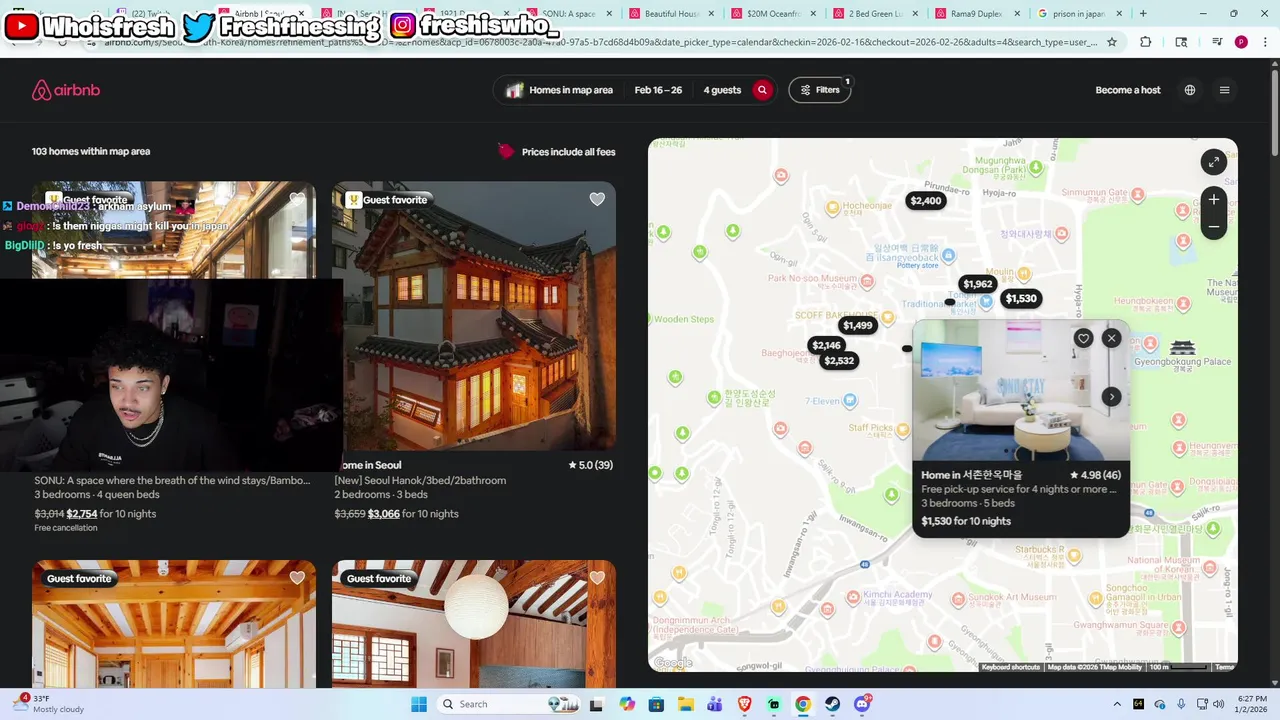Open Chrome three-dot menu

tap(1265, 42)
